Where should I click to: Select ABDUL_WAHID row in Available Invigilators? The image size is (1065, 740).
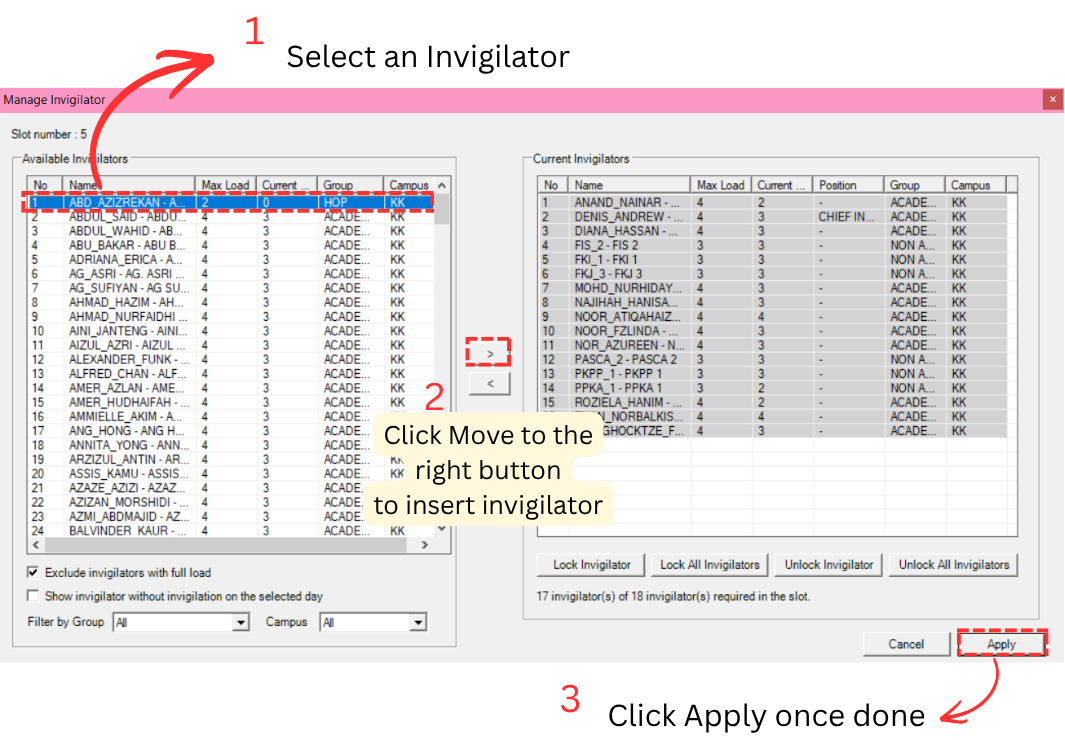(230, 231)
